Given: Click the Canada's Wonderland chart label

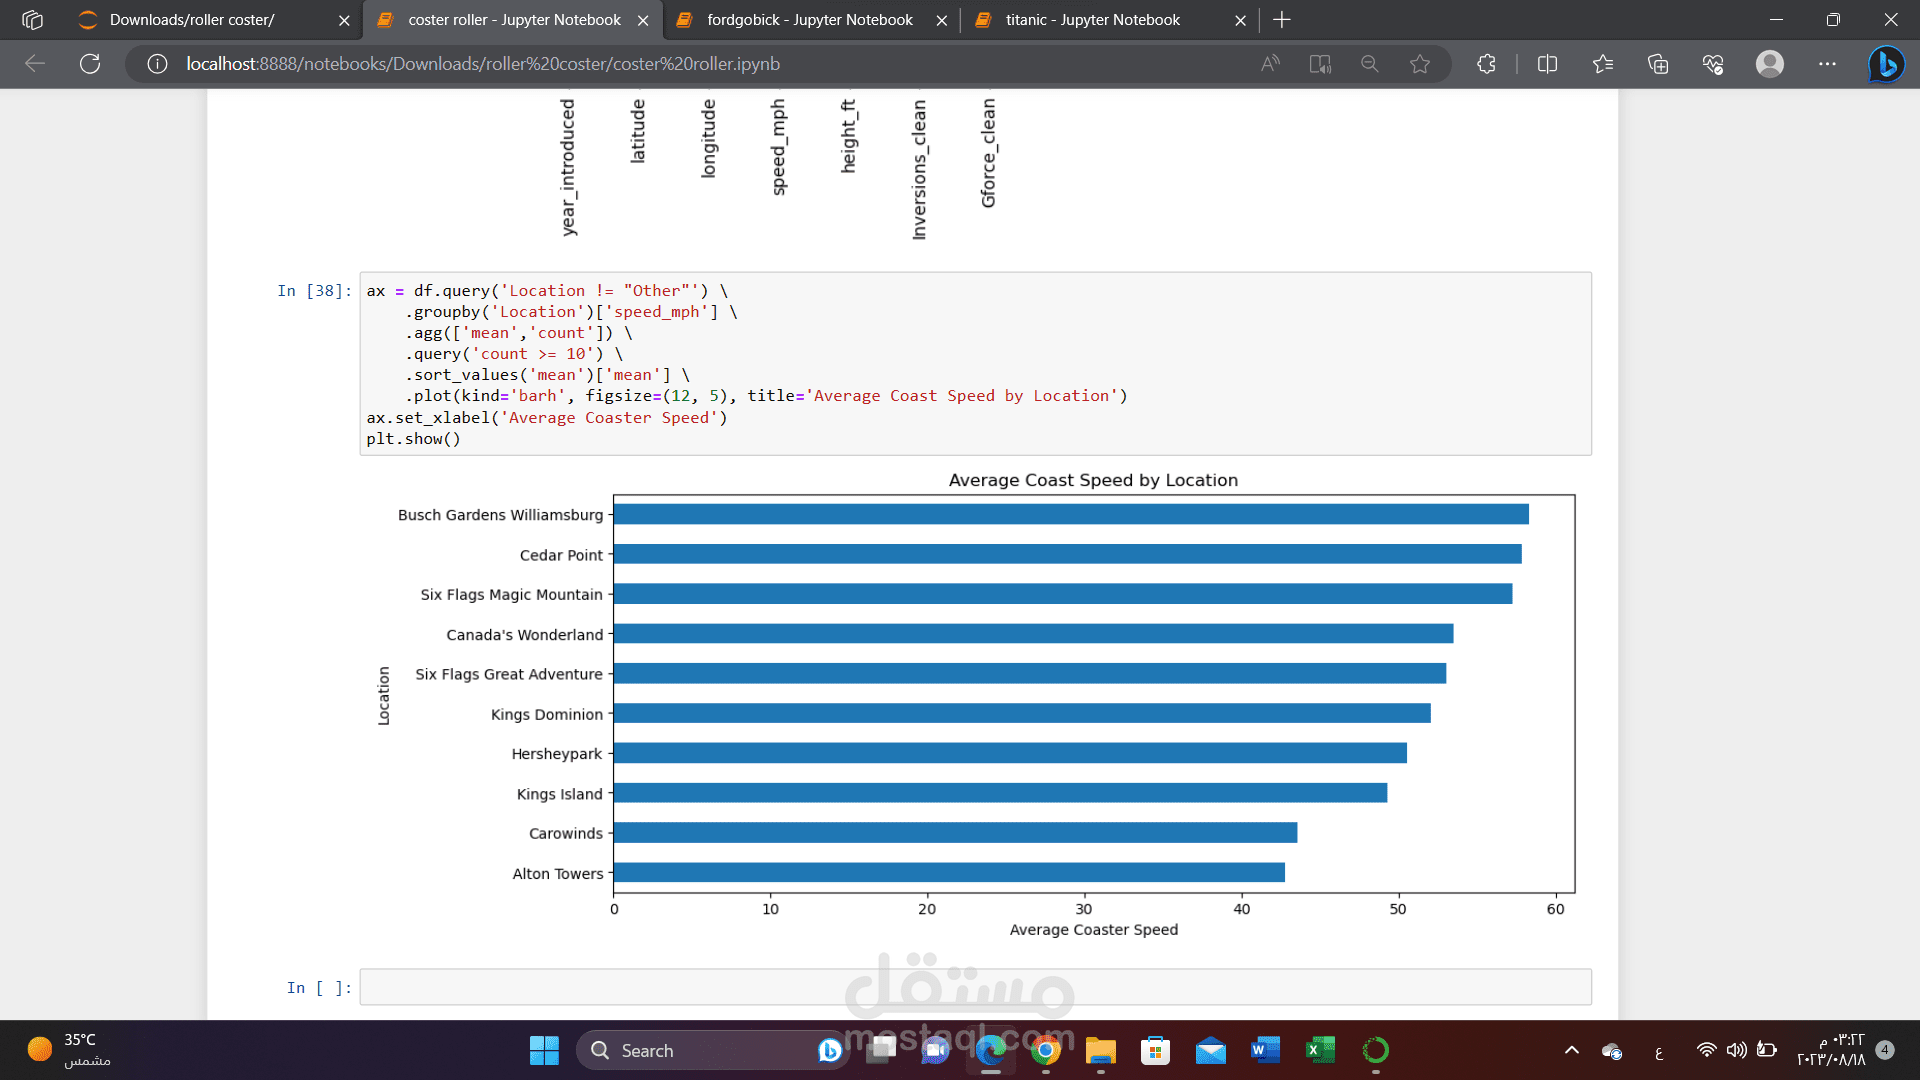Looking at the screenshot, I should (524, 635).
